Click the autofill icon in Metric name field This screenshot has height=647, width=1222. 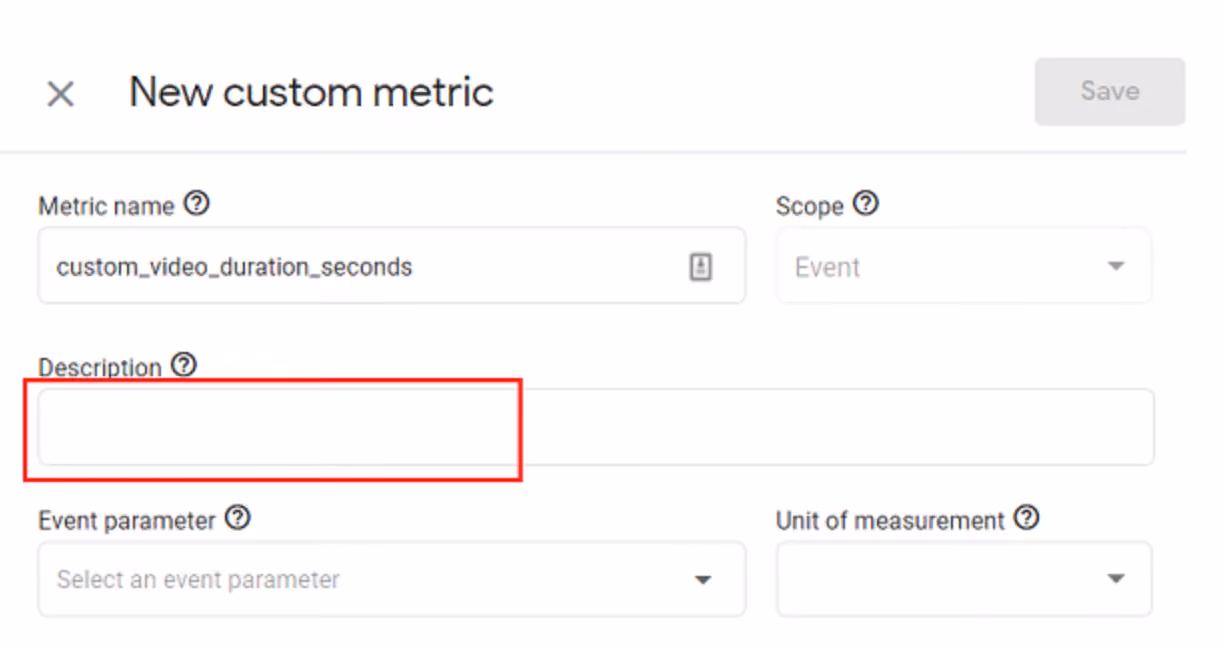(701, 267)
